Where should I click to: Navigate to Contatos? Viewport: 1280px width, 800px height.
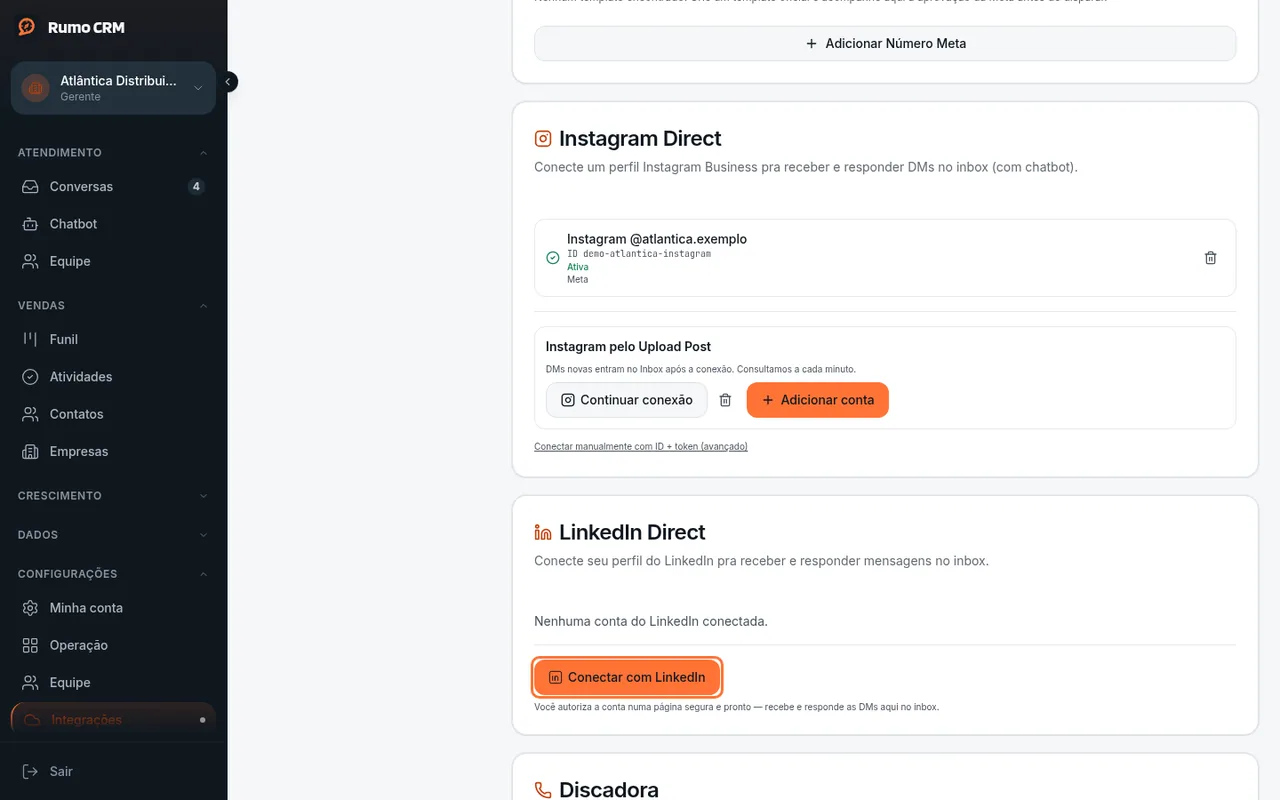tap(113, 414)
